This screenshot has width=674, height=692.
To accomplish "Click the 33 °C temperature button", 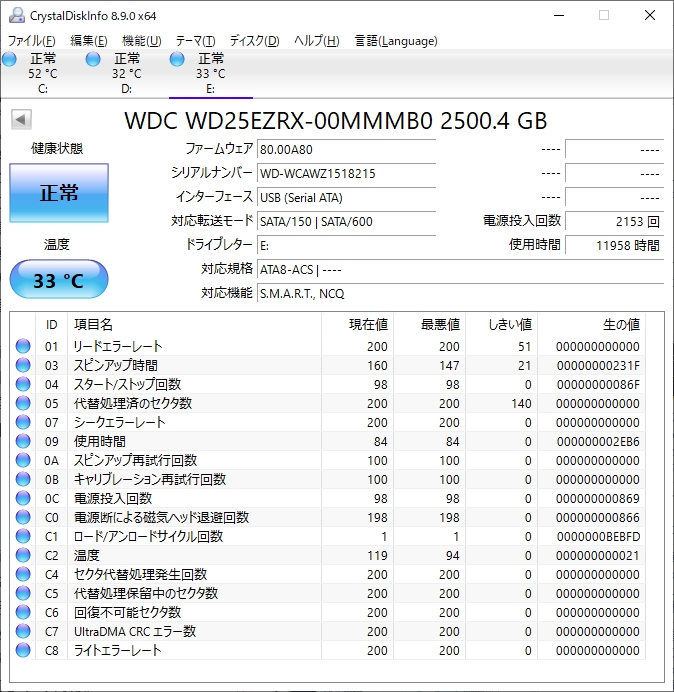I will click(x=59, y=279).
